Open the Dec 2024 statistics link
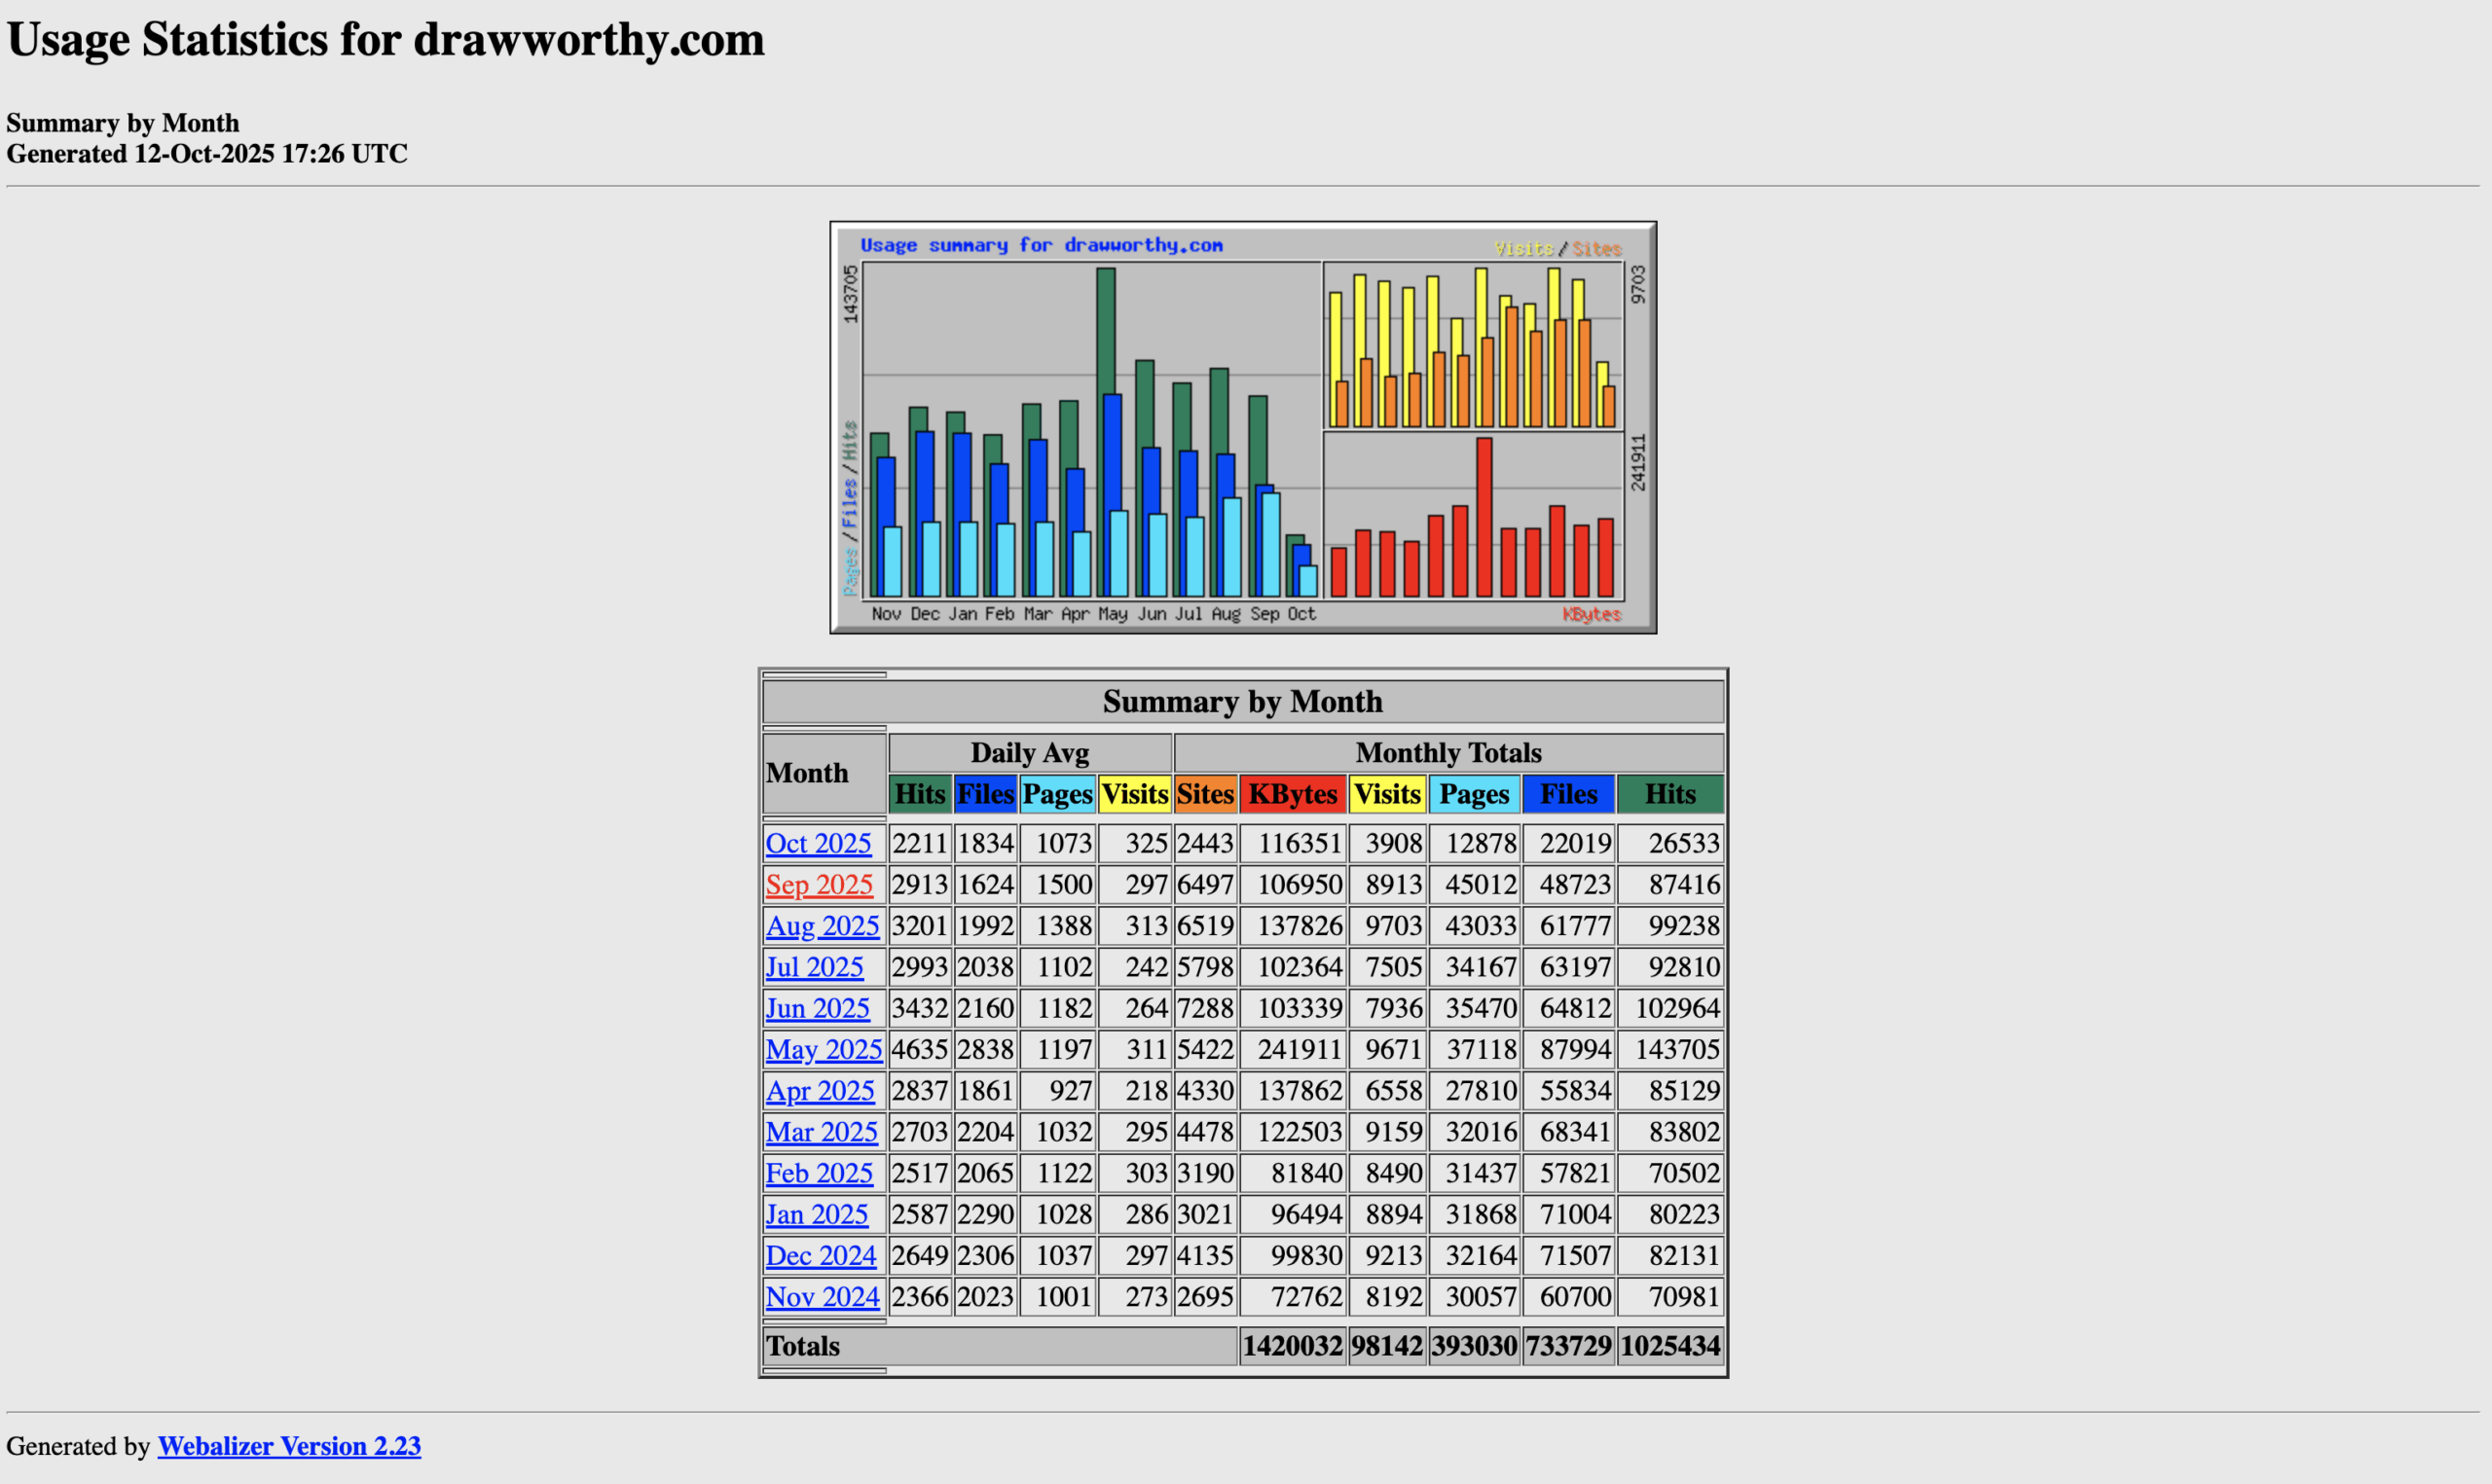This screenshot has height=1484, width=2492. click(x=821, y=1255)
